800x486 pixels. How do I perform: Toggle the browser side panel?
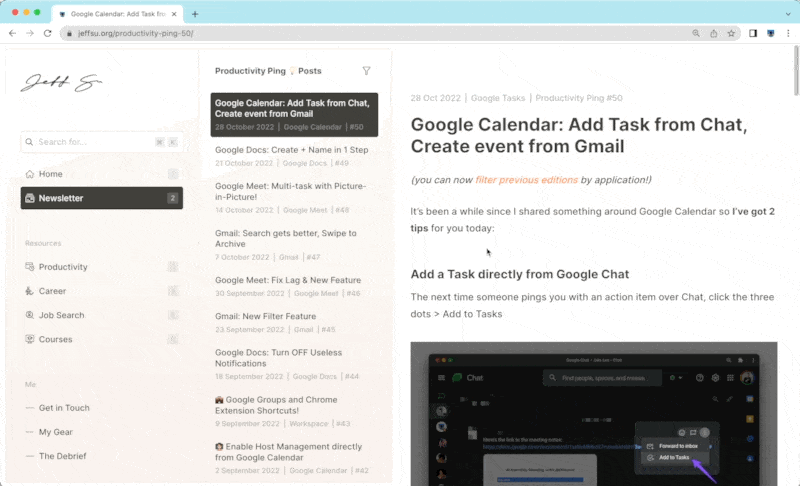tap(753, 33)
